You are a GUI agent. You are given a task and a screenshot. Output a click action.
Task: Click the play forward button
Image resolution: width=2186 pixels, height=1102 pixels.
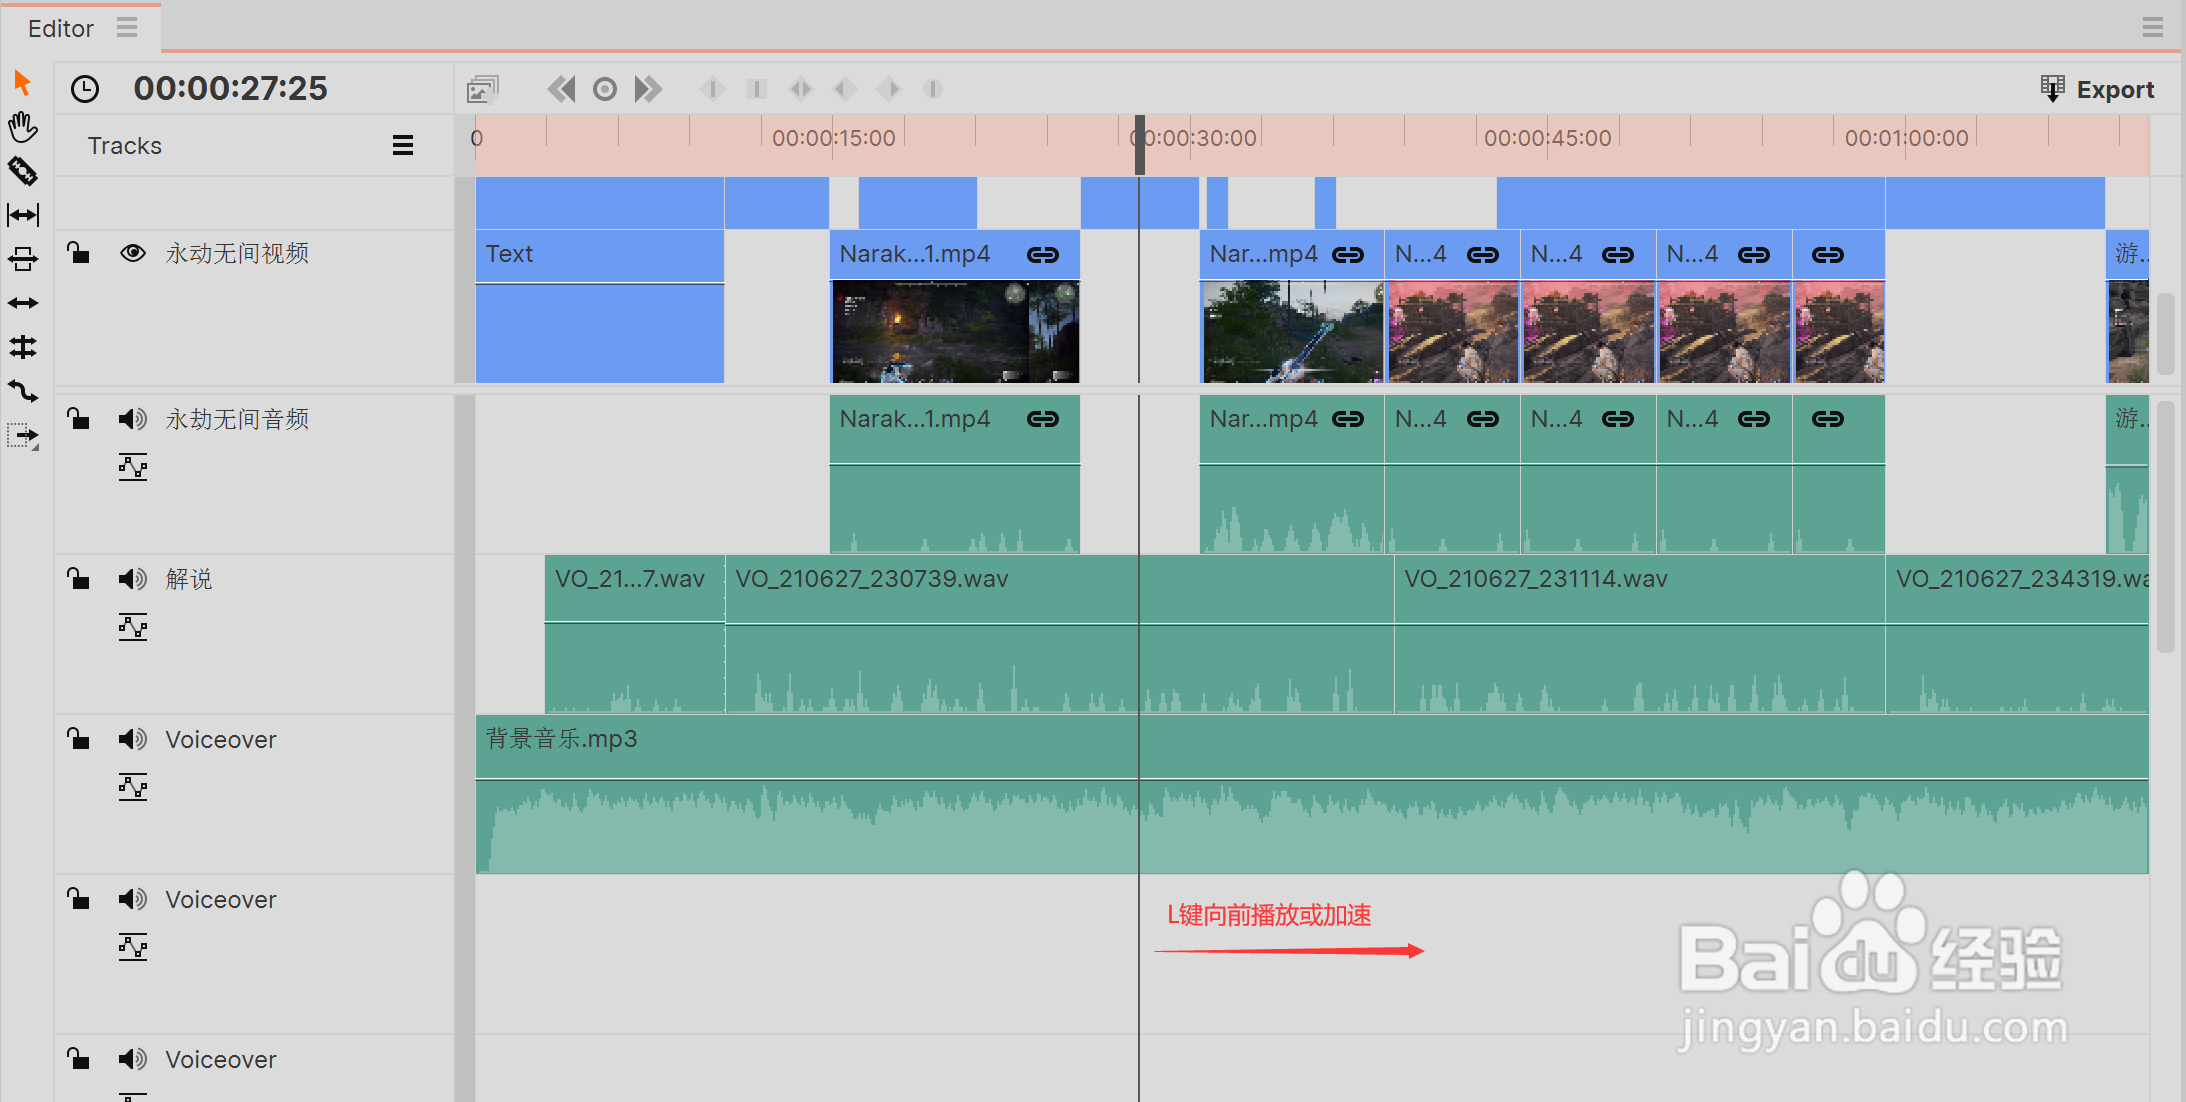[647, 89]
